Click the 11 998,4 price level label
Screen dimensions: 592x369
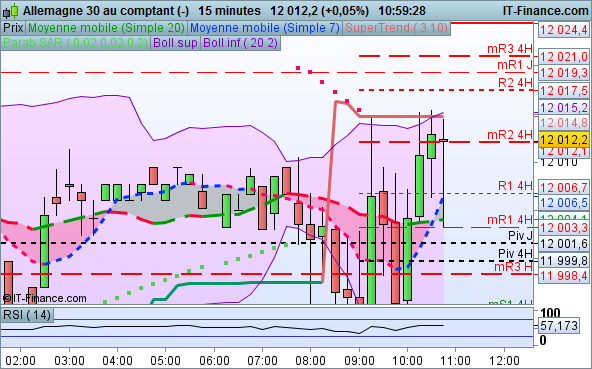[x=564, y=276]
